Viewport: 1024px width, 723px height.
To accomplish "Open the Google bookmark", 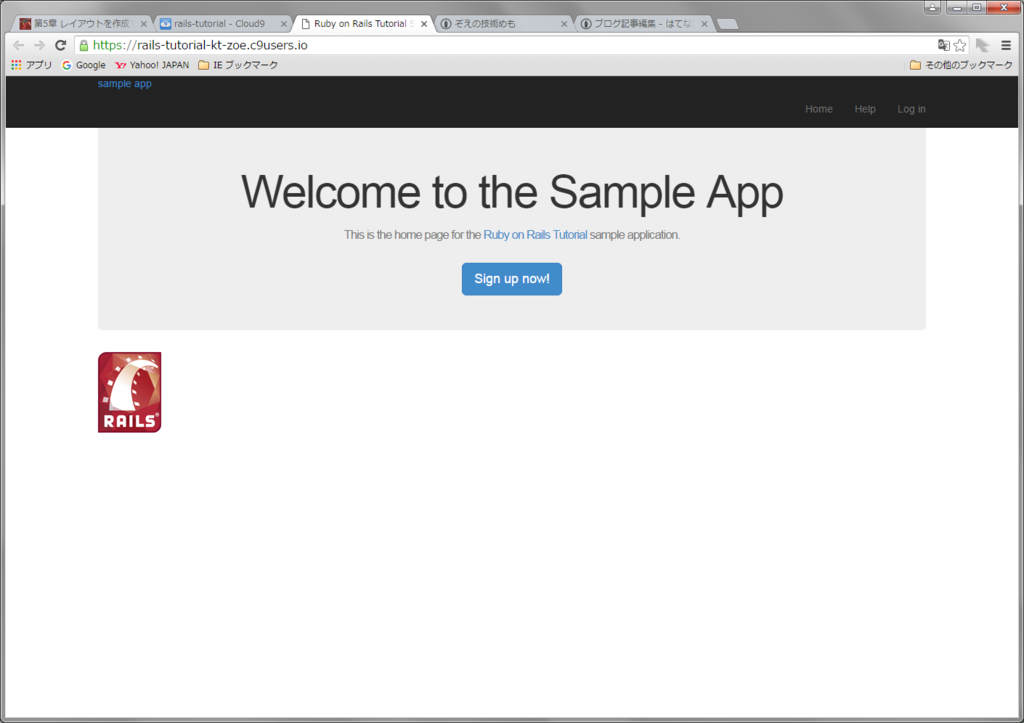I will pyautogui.click(x=84, y=65).
